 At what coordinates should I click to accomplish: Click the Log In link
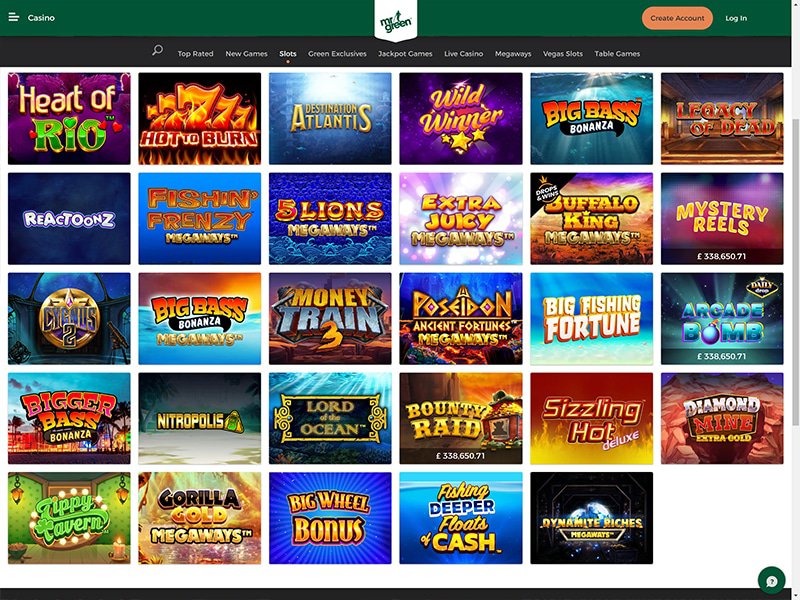(x=736, y=18)
